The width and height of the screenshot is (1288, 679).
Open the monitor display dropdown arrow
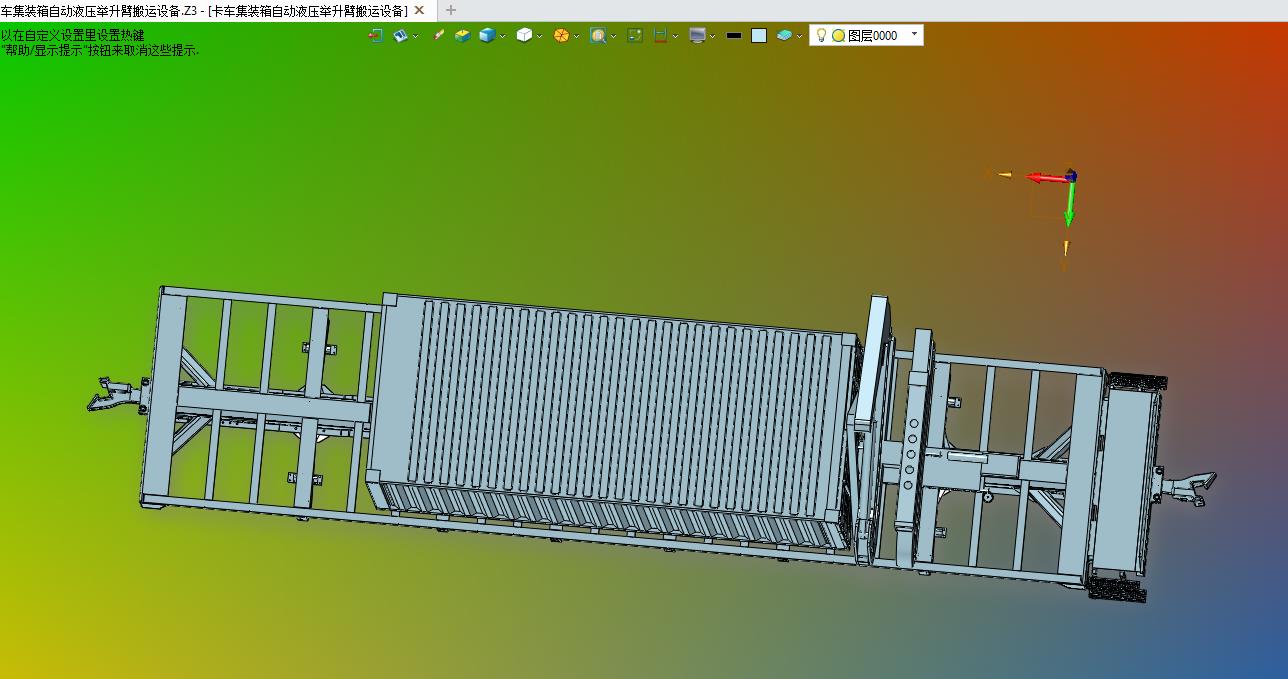[712, 36]
